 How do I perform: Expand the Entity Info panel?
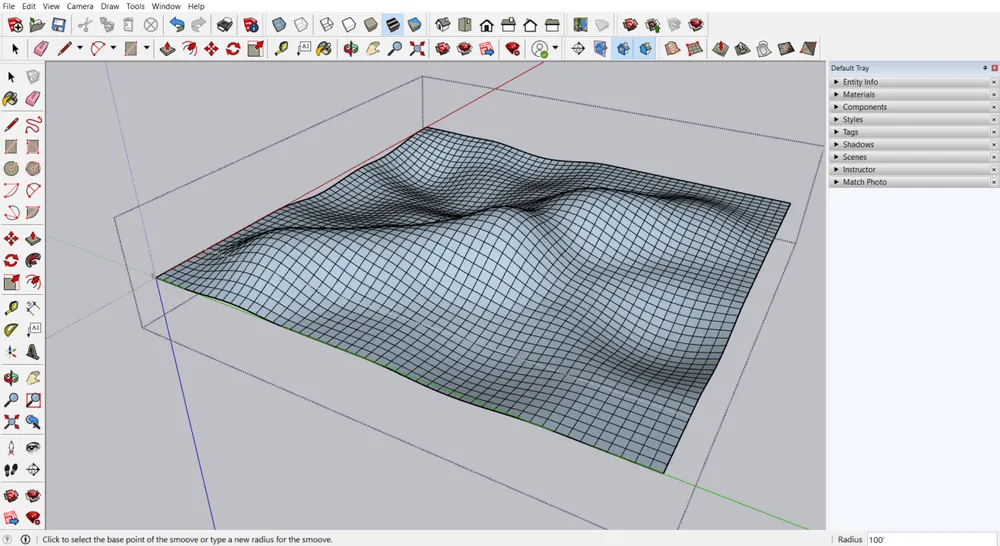click(x=913, y=82)
